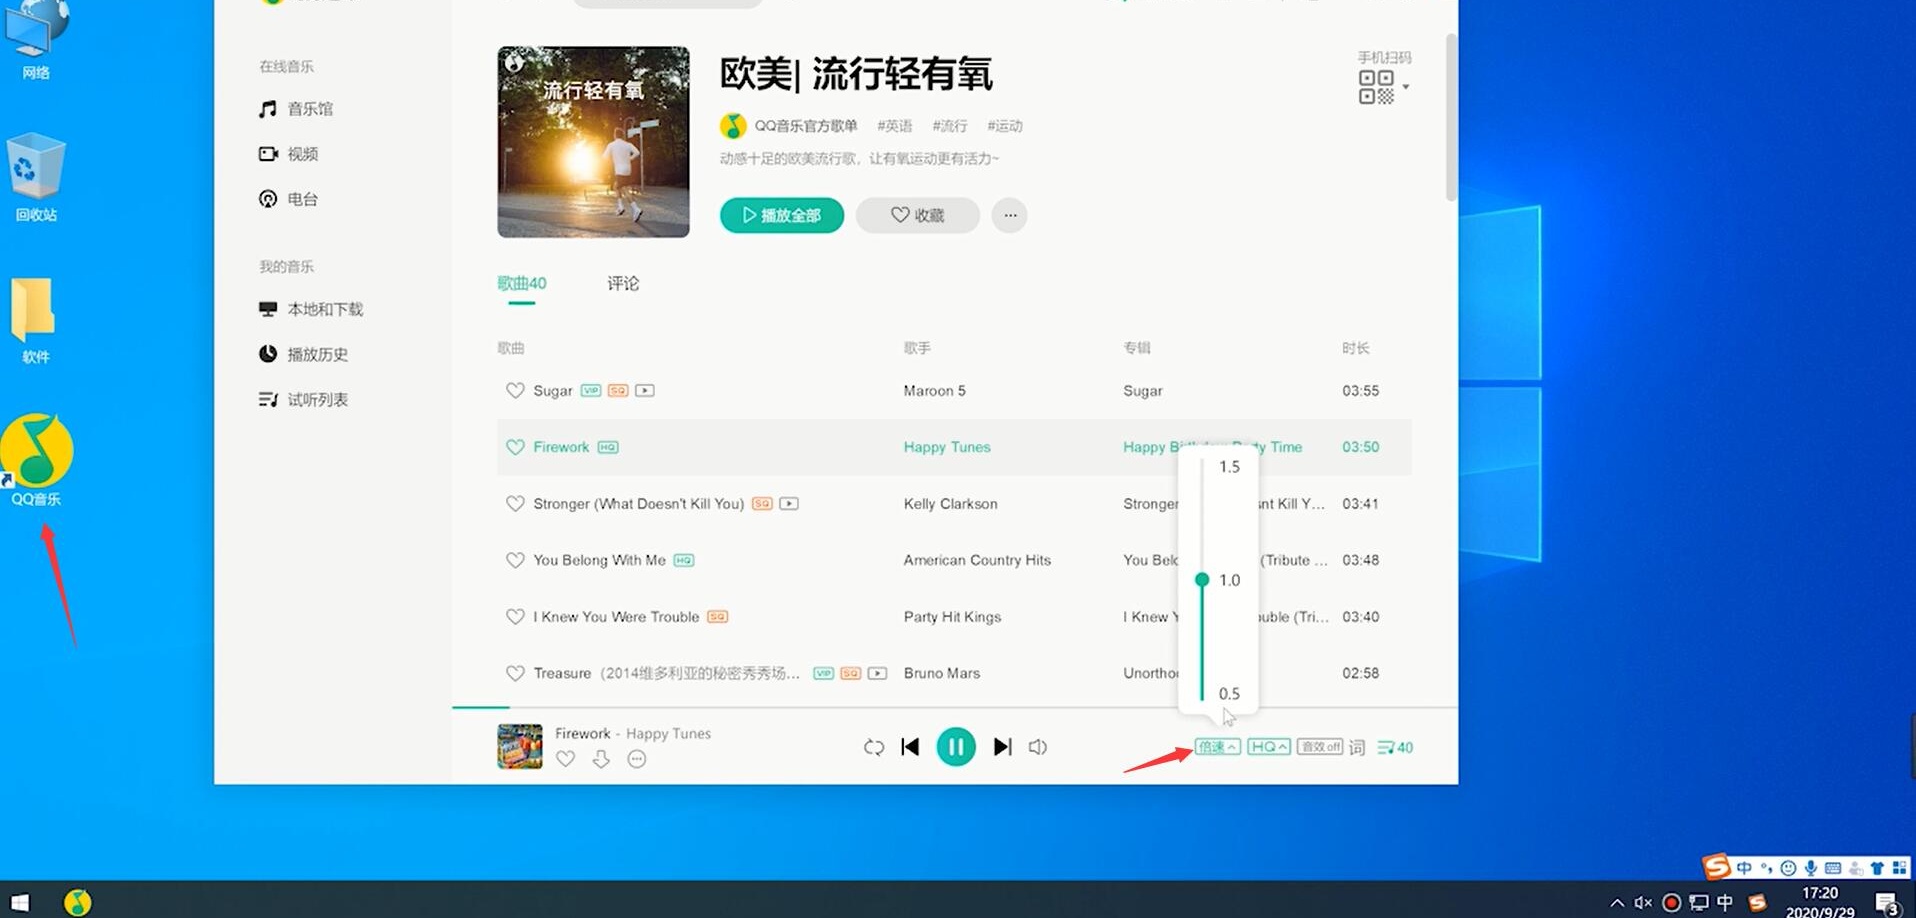Open the 网络 network desktop icon
1916x918 pixels.
[36, 40]
